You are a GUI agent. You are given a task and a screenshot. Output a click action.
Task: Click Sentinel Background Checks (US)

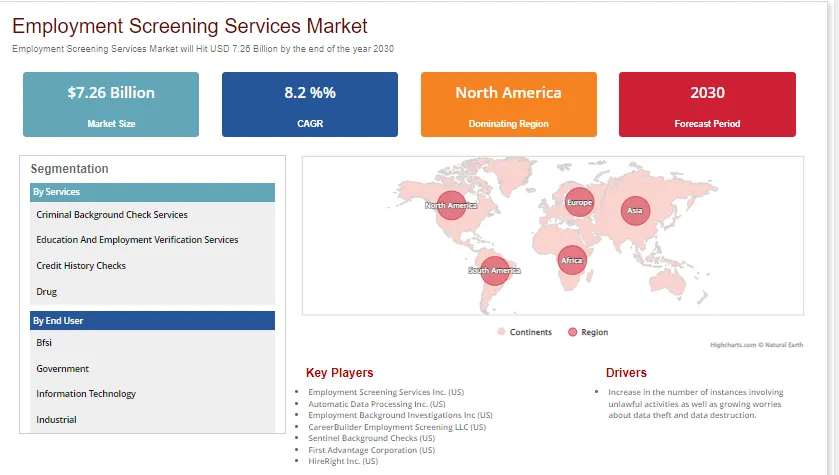click(x=371, y=438)
